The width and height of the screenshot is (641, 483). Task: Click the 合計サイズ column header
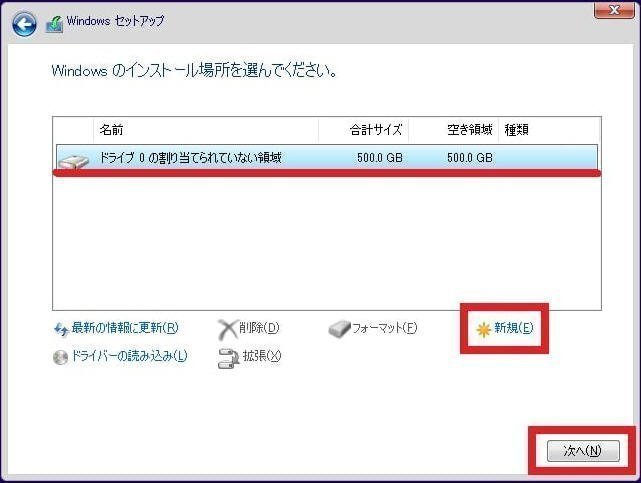[363, 130]
